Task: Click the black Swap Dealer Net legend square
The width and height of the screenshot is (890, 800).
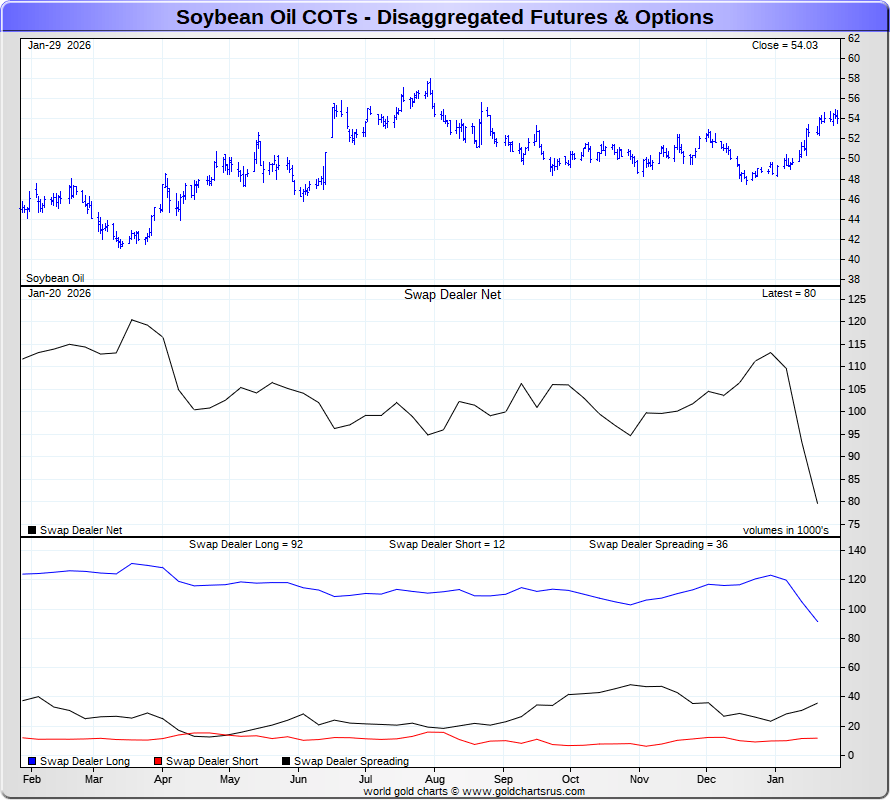Action: coord(32,531)
